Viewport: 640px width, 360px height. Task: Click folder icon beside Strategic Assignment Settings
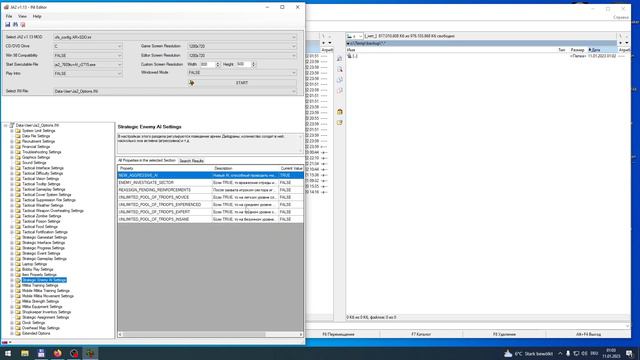(18, 317)
